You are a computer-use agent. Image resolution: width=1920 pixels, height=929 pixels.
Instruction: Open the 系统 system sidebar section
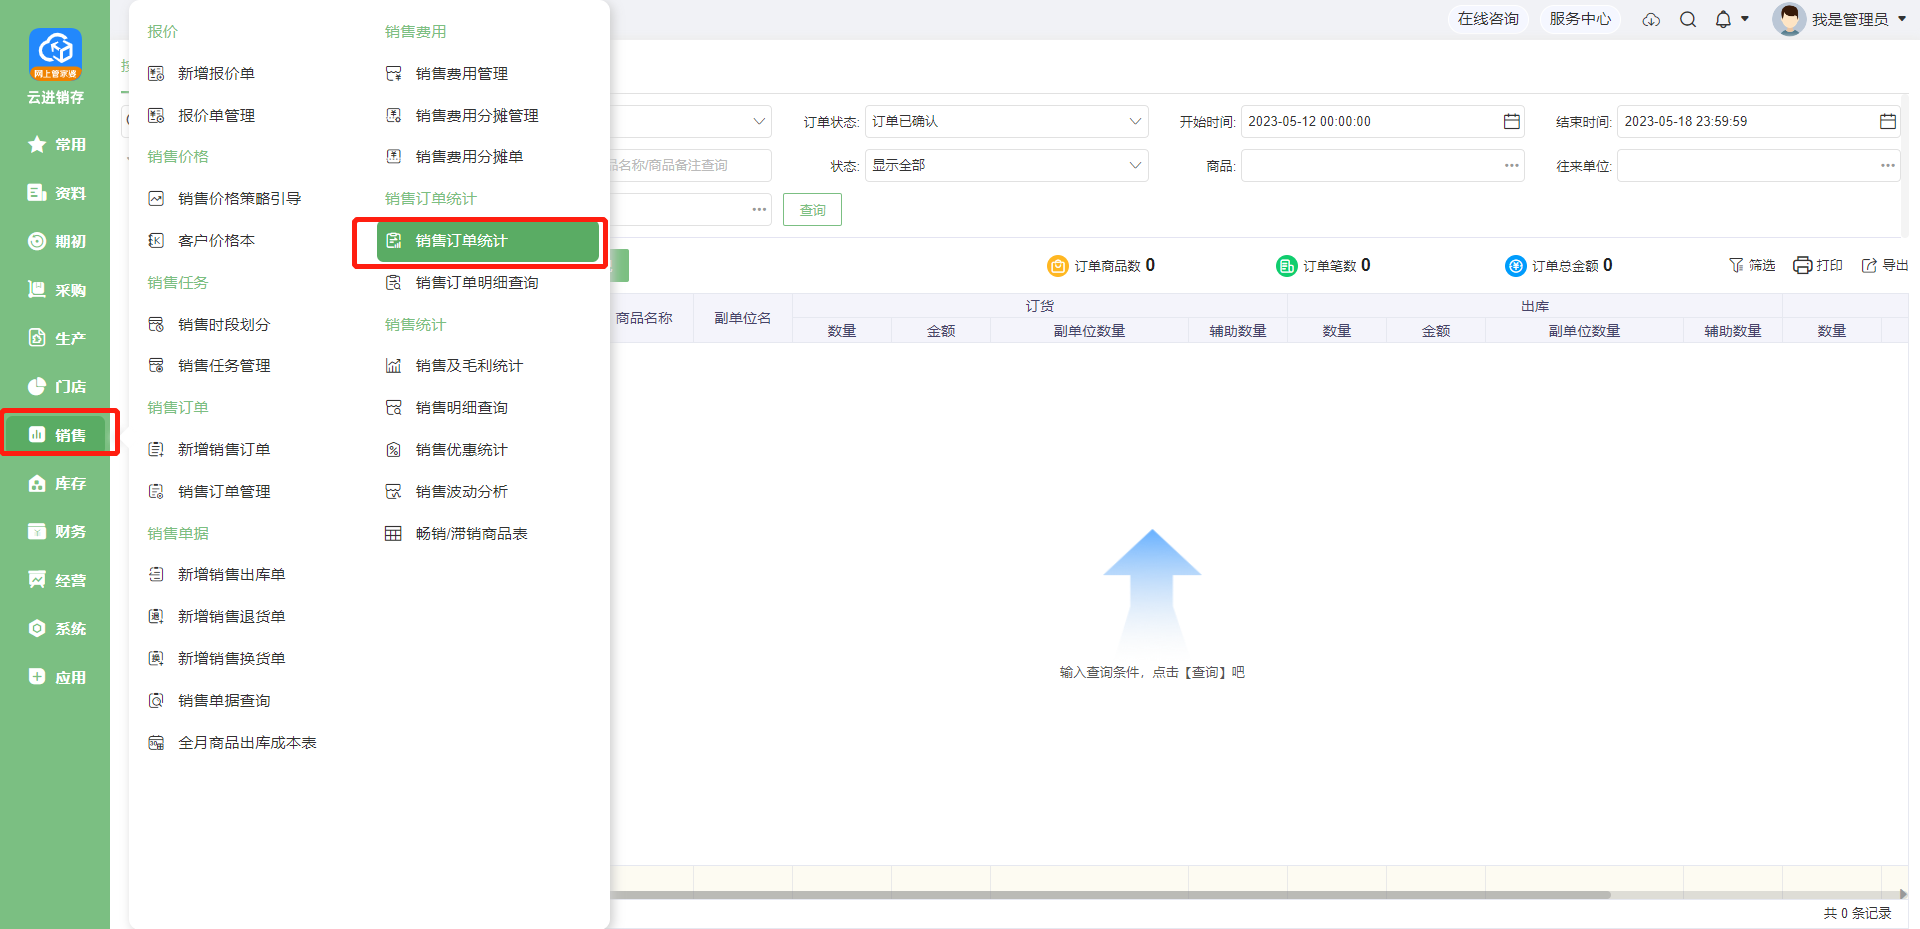55,628
